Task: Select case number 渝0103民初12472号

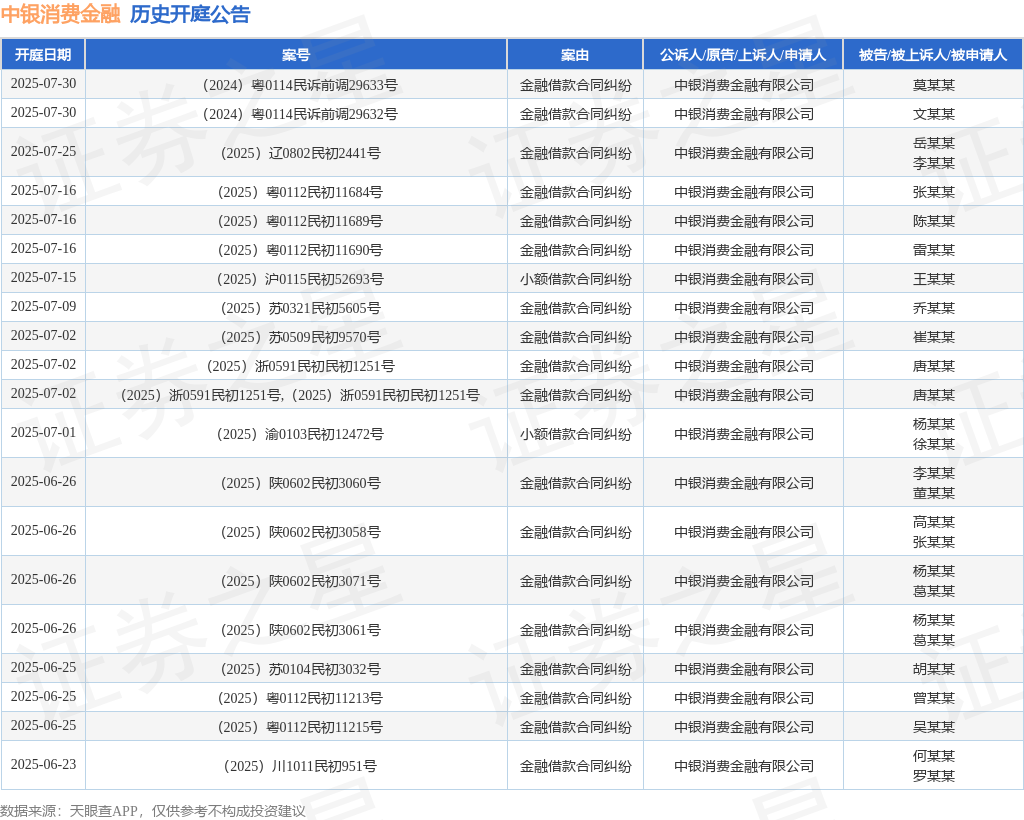Action: coord(300,434)
